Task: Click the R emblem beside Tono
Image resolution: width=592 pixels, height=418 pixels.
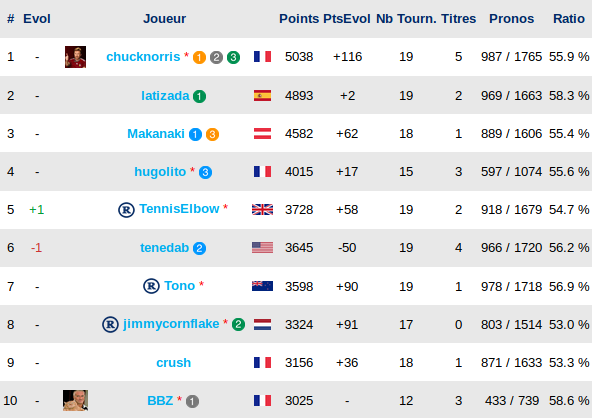Action: (151, 286)
